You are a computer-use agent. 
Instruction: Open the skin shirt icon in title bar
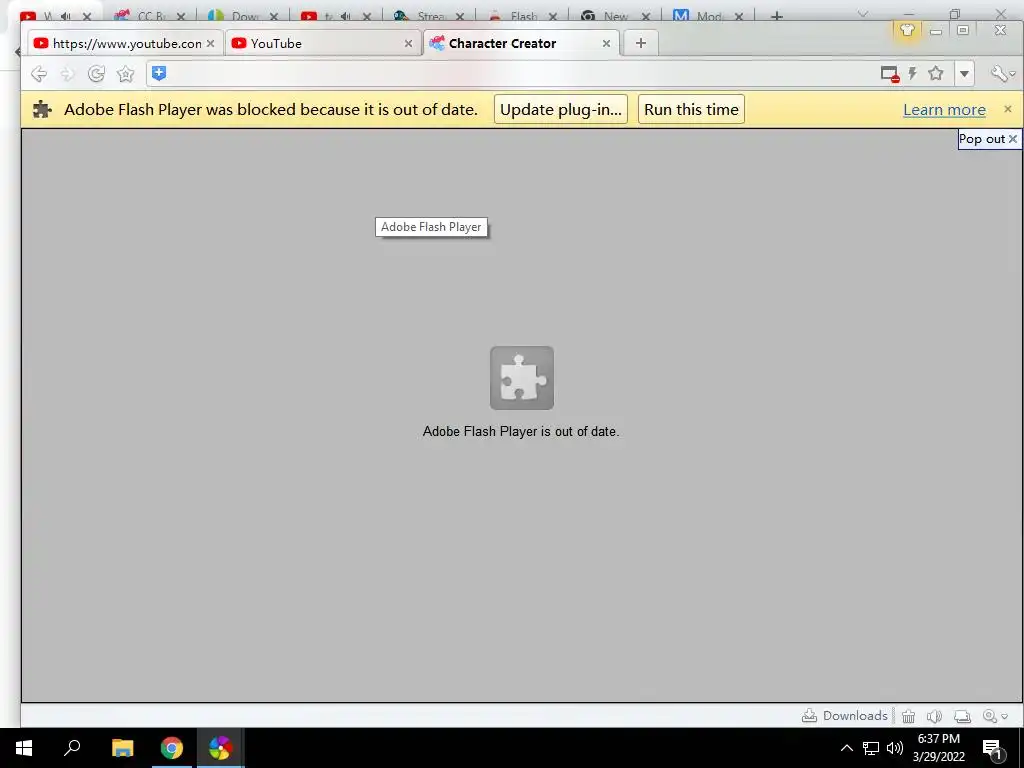(906, 29)
